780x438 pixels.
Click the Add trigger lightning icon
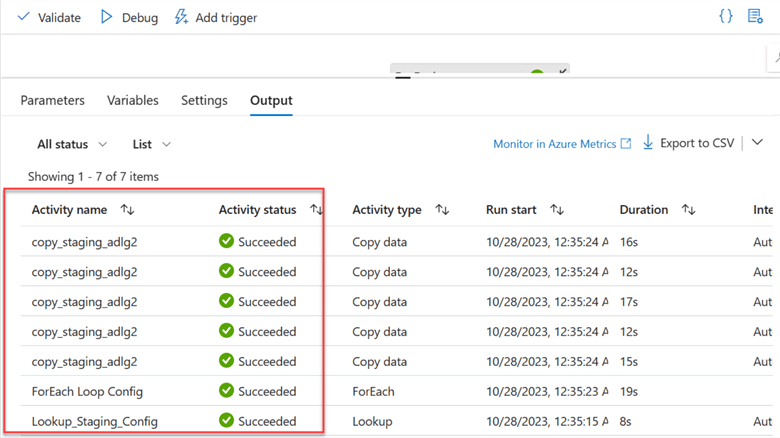[181, 17]
